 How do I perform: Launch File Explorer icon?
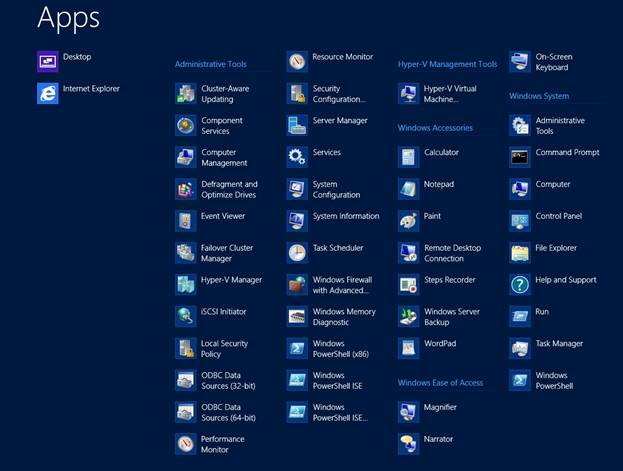pyautogui.click(x=520, y=253)
